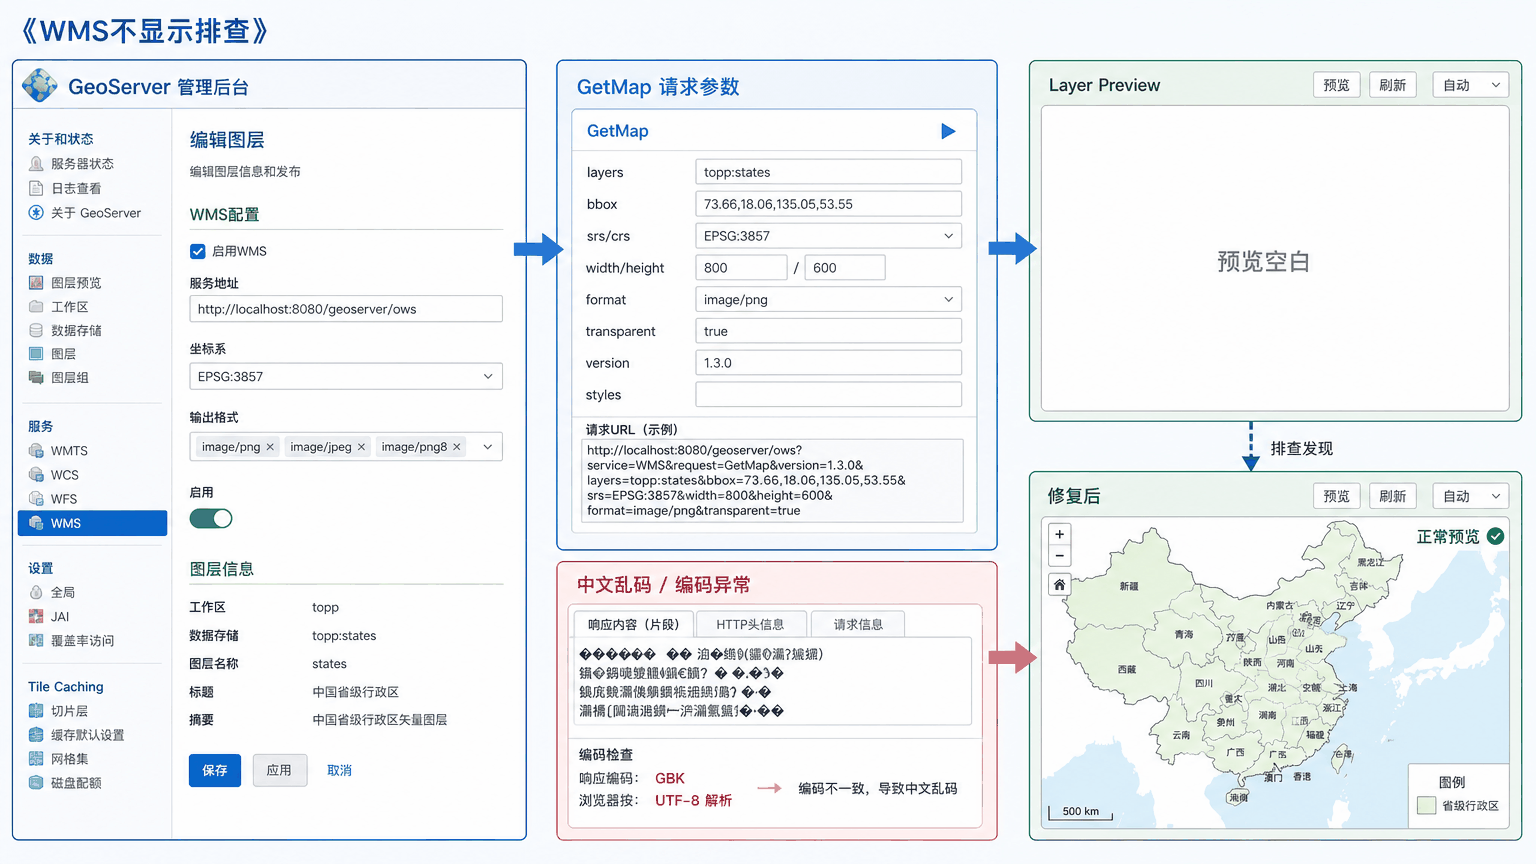Click the height 600 field
Image resolution: width=1536 pixels, height=864 pixels.
click(x=845, y=268)
